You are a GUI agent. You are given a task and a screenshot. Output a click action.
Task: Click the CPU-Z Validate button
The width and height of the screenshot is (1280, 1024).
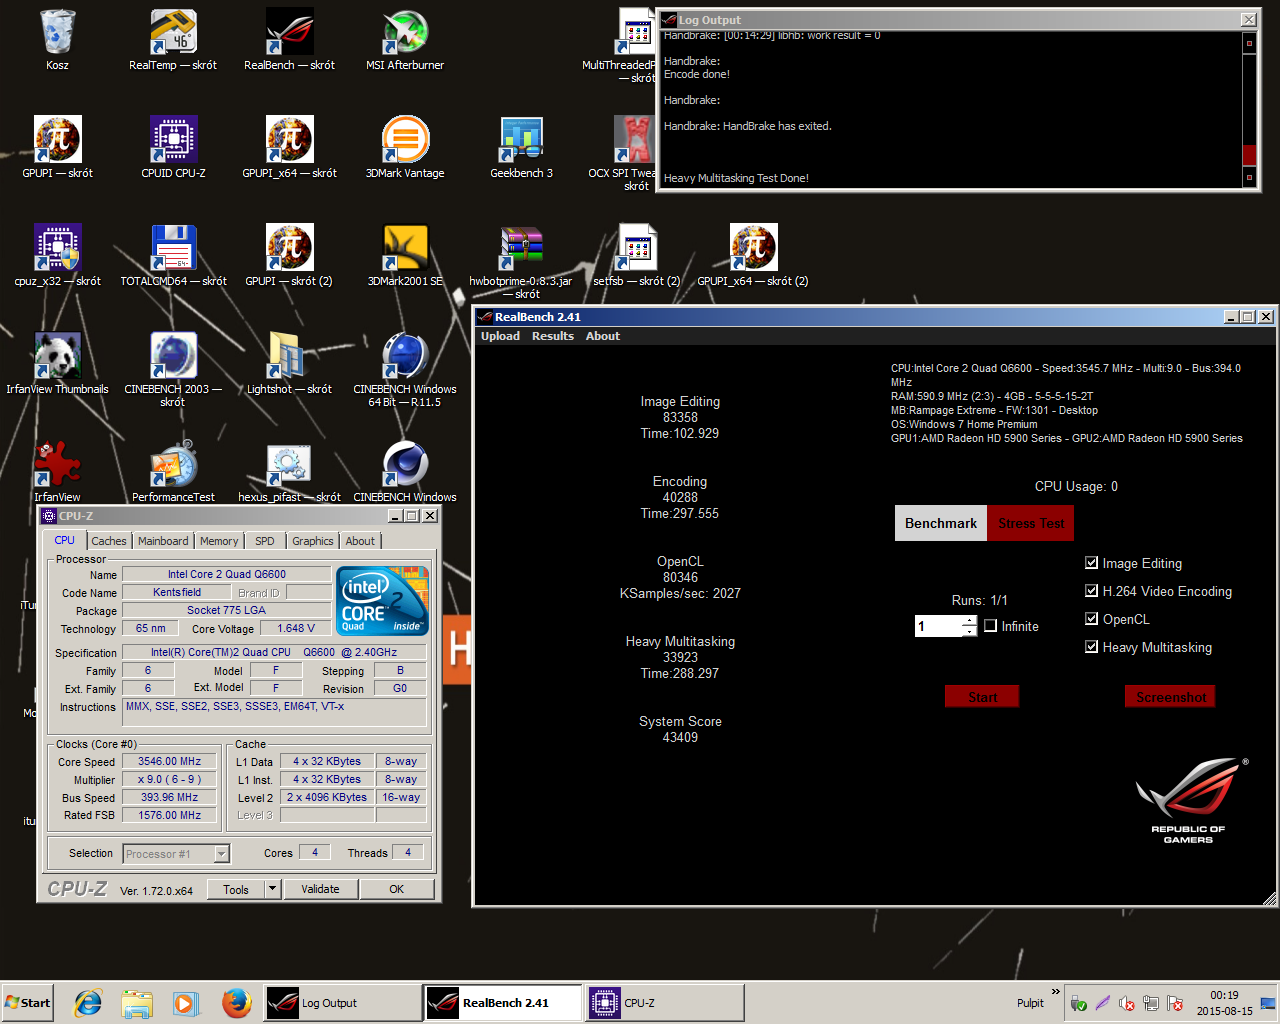320,889
